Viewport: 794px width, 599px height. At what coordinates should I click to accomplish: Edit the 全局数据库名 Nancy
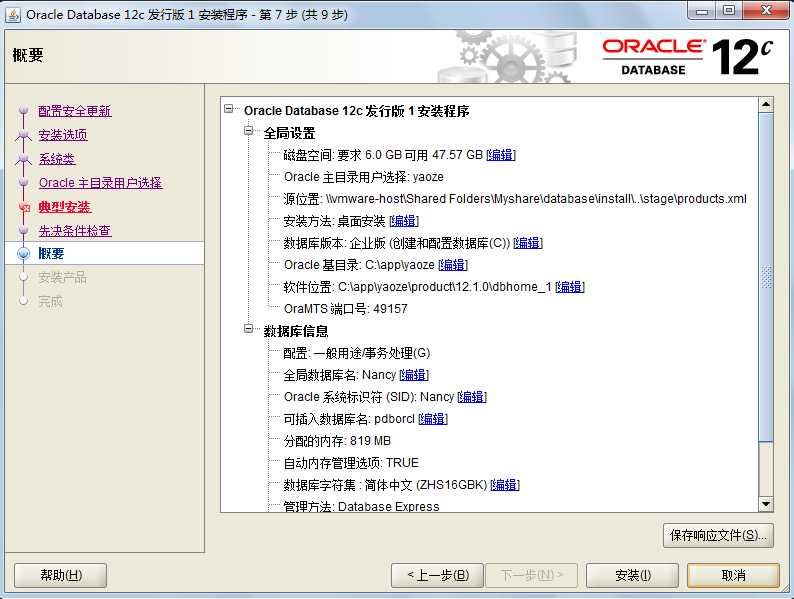414,375
